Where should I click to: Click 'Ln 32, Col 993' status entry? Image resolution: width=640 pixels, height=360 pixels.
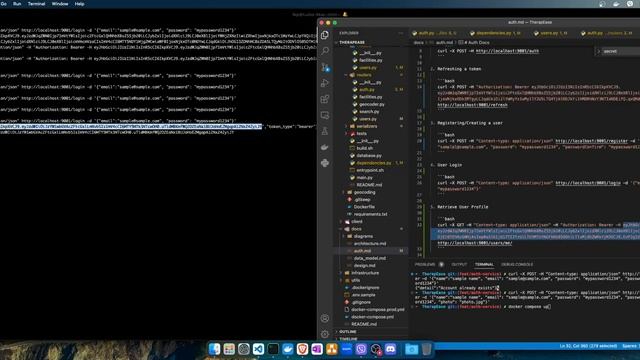588,346
